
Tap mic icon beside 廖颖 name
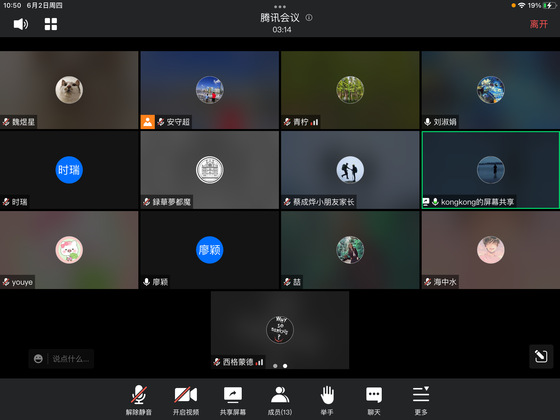[146, 282]
